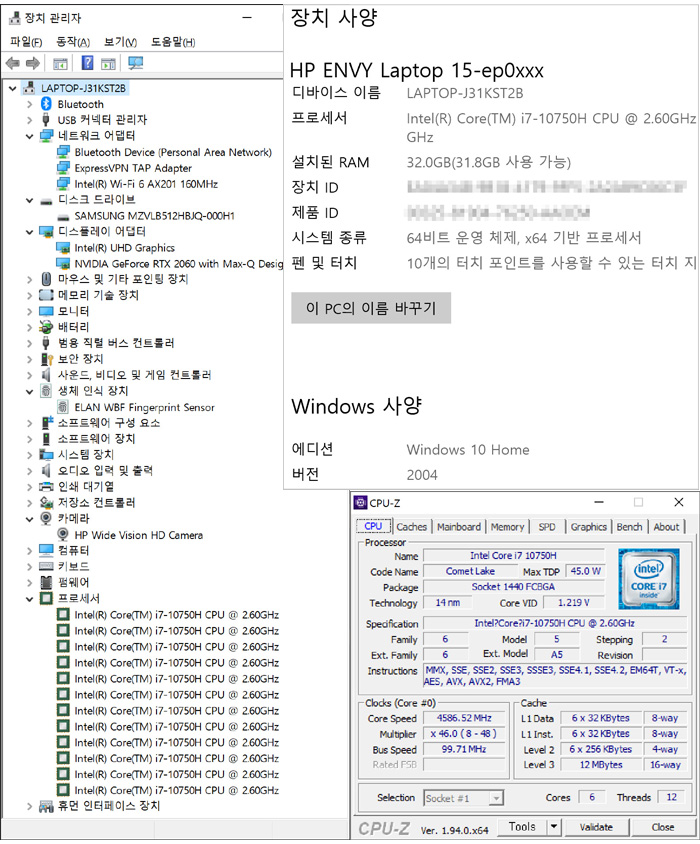The image size is (700, 844).
Task: Click the 프로세서 category icon
Action: point(46,598)
